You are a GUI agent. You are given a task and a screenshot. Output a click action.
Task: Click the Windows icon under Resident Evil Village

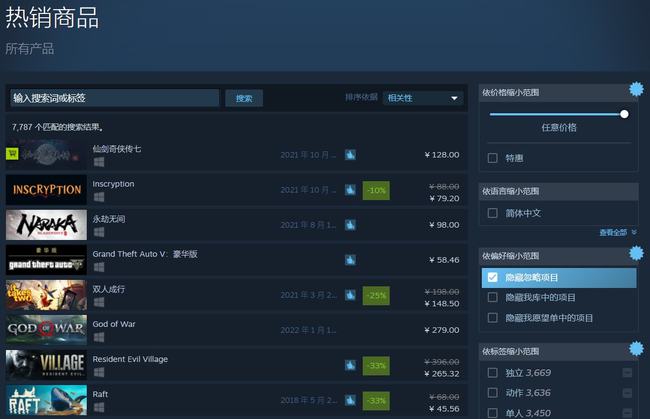[x=99, y=372]
